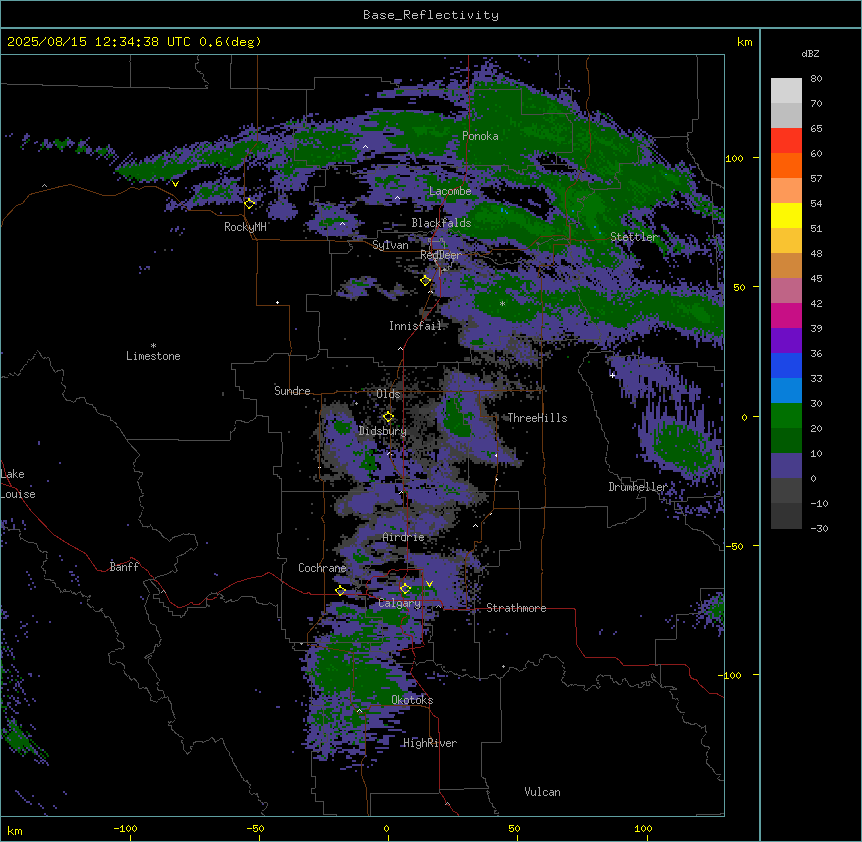Select the orange 60-57 dBZ legend swatch
Viewport: 862px width, 842px height.
786,165
